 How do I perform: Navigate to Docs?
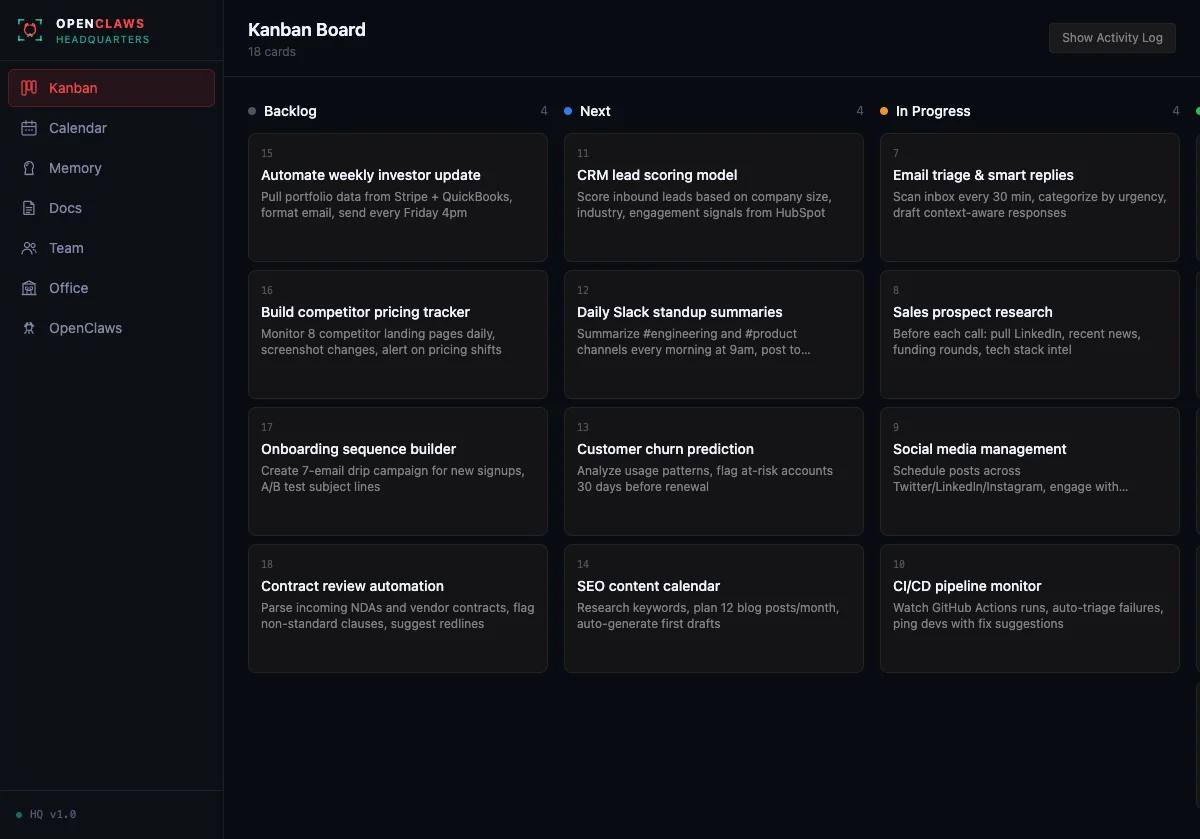(111, 208)
